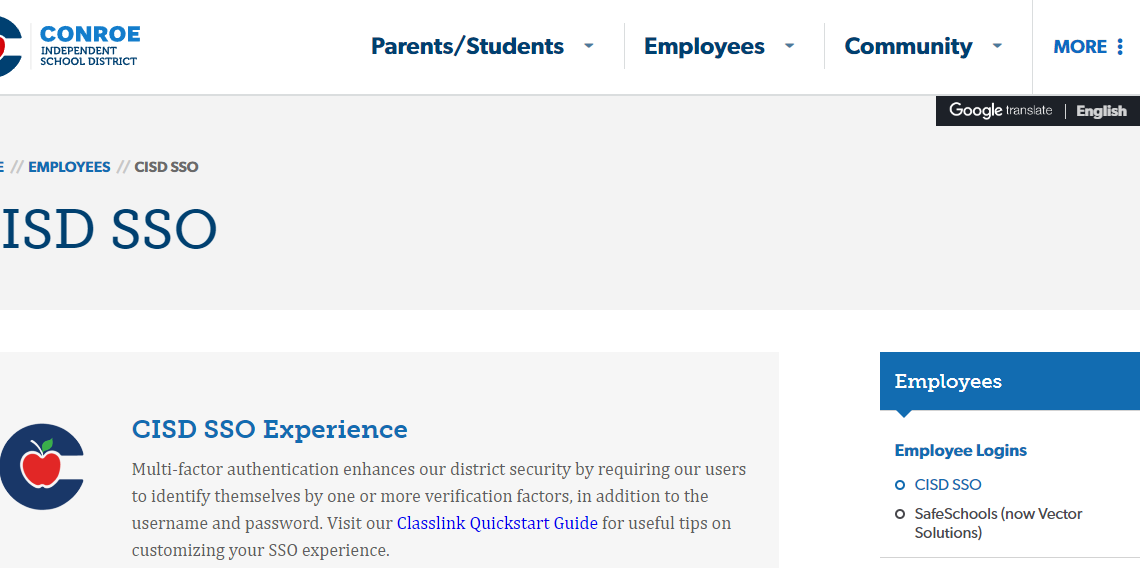Open the Classlink Quickstart Guide link
The height and width of the screenshot is (568, 1140).
tap(497, 523)
